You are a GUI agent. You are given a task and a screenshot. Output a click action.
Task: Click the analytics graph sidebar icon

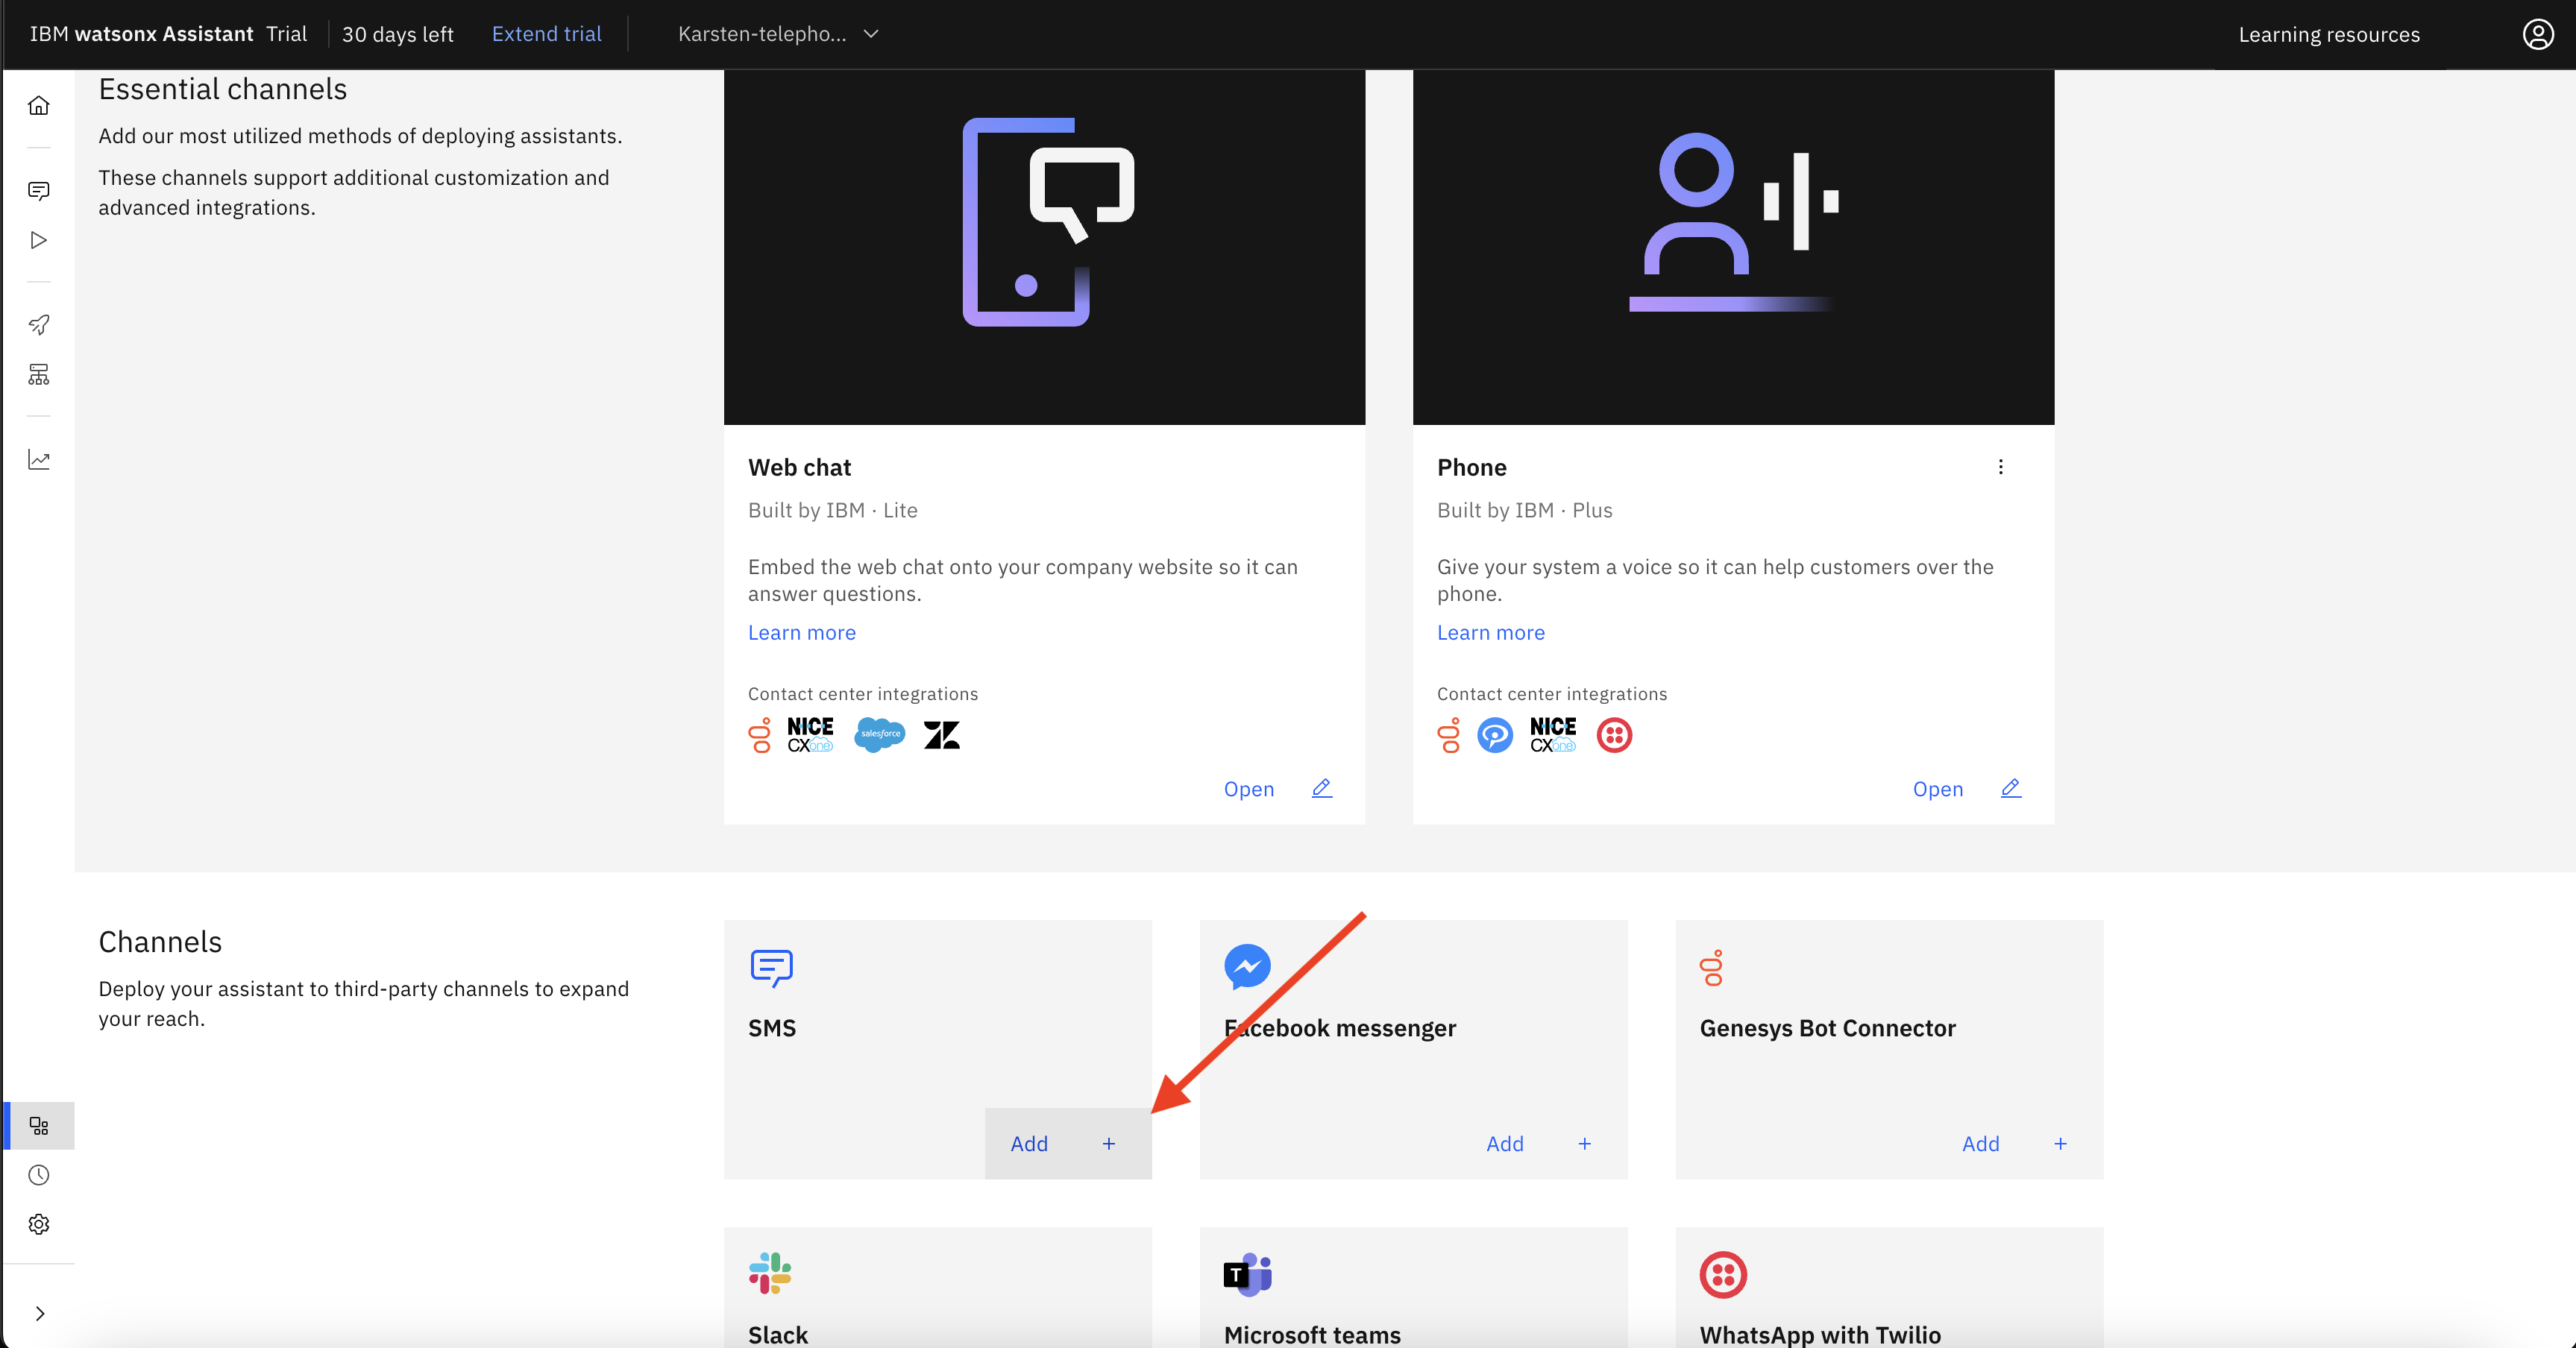coord(43,459)
